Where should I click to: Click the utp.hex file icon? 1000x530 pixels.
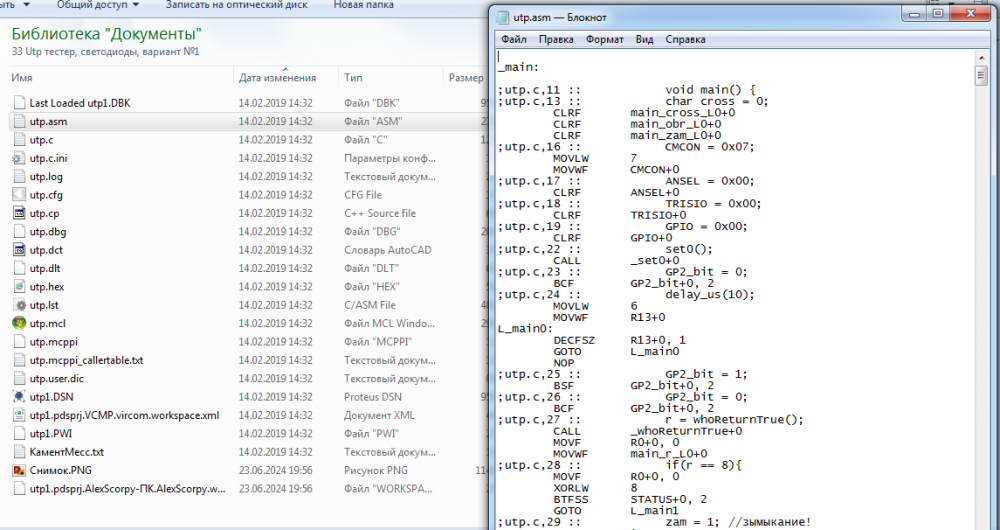tap(19, 286)
